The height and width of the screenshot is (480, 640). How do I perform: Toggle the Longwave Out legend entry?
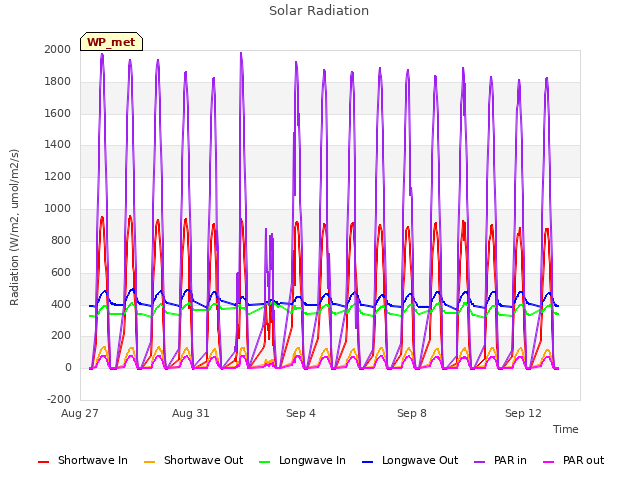pos(410,460)
